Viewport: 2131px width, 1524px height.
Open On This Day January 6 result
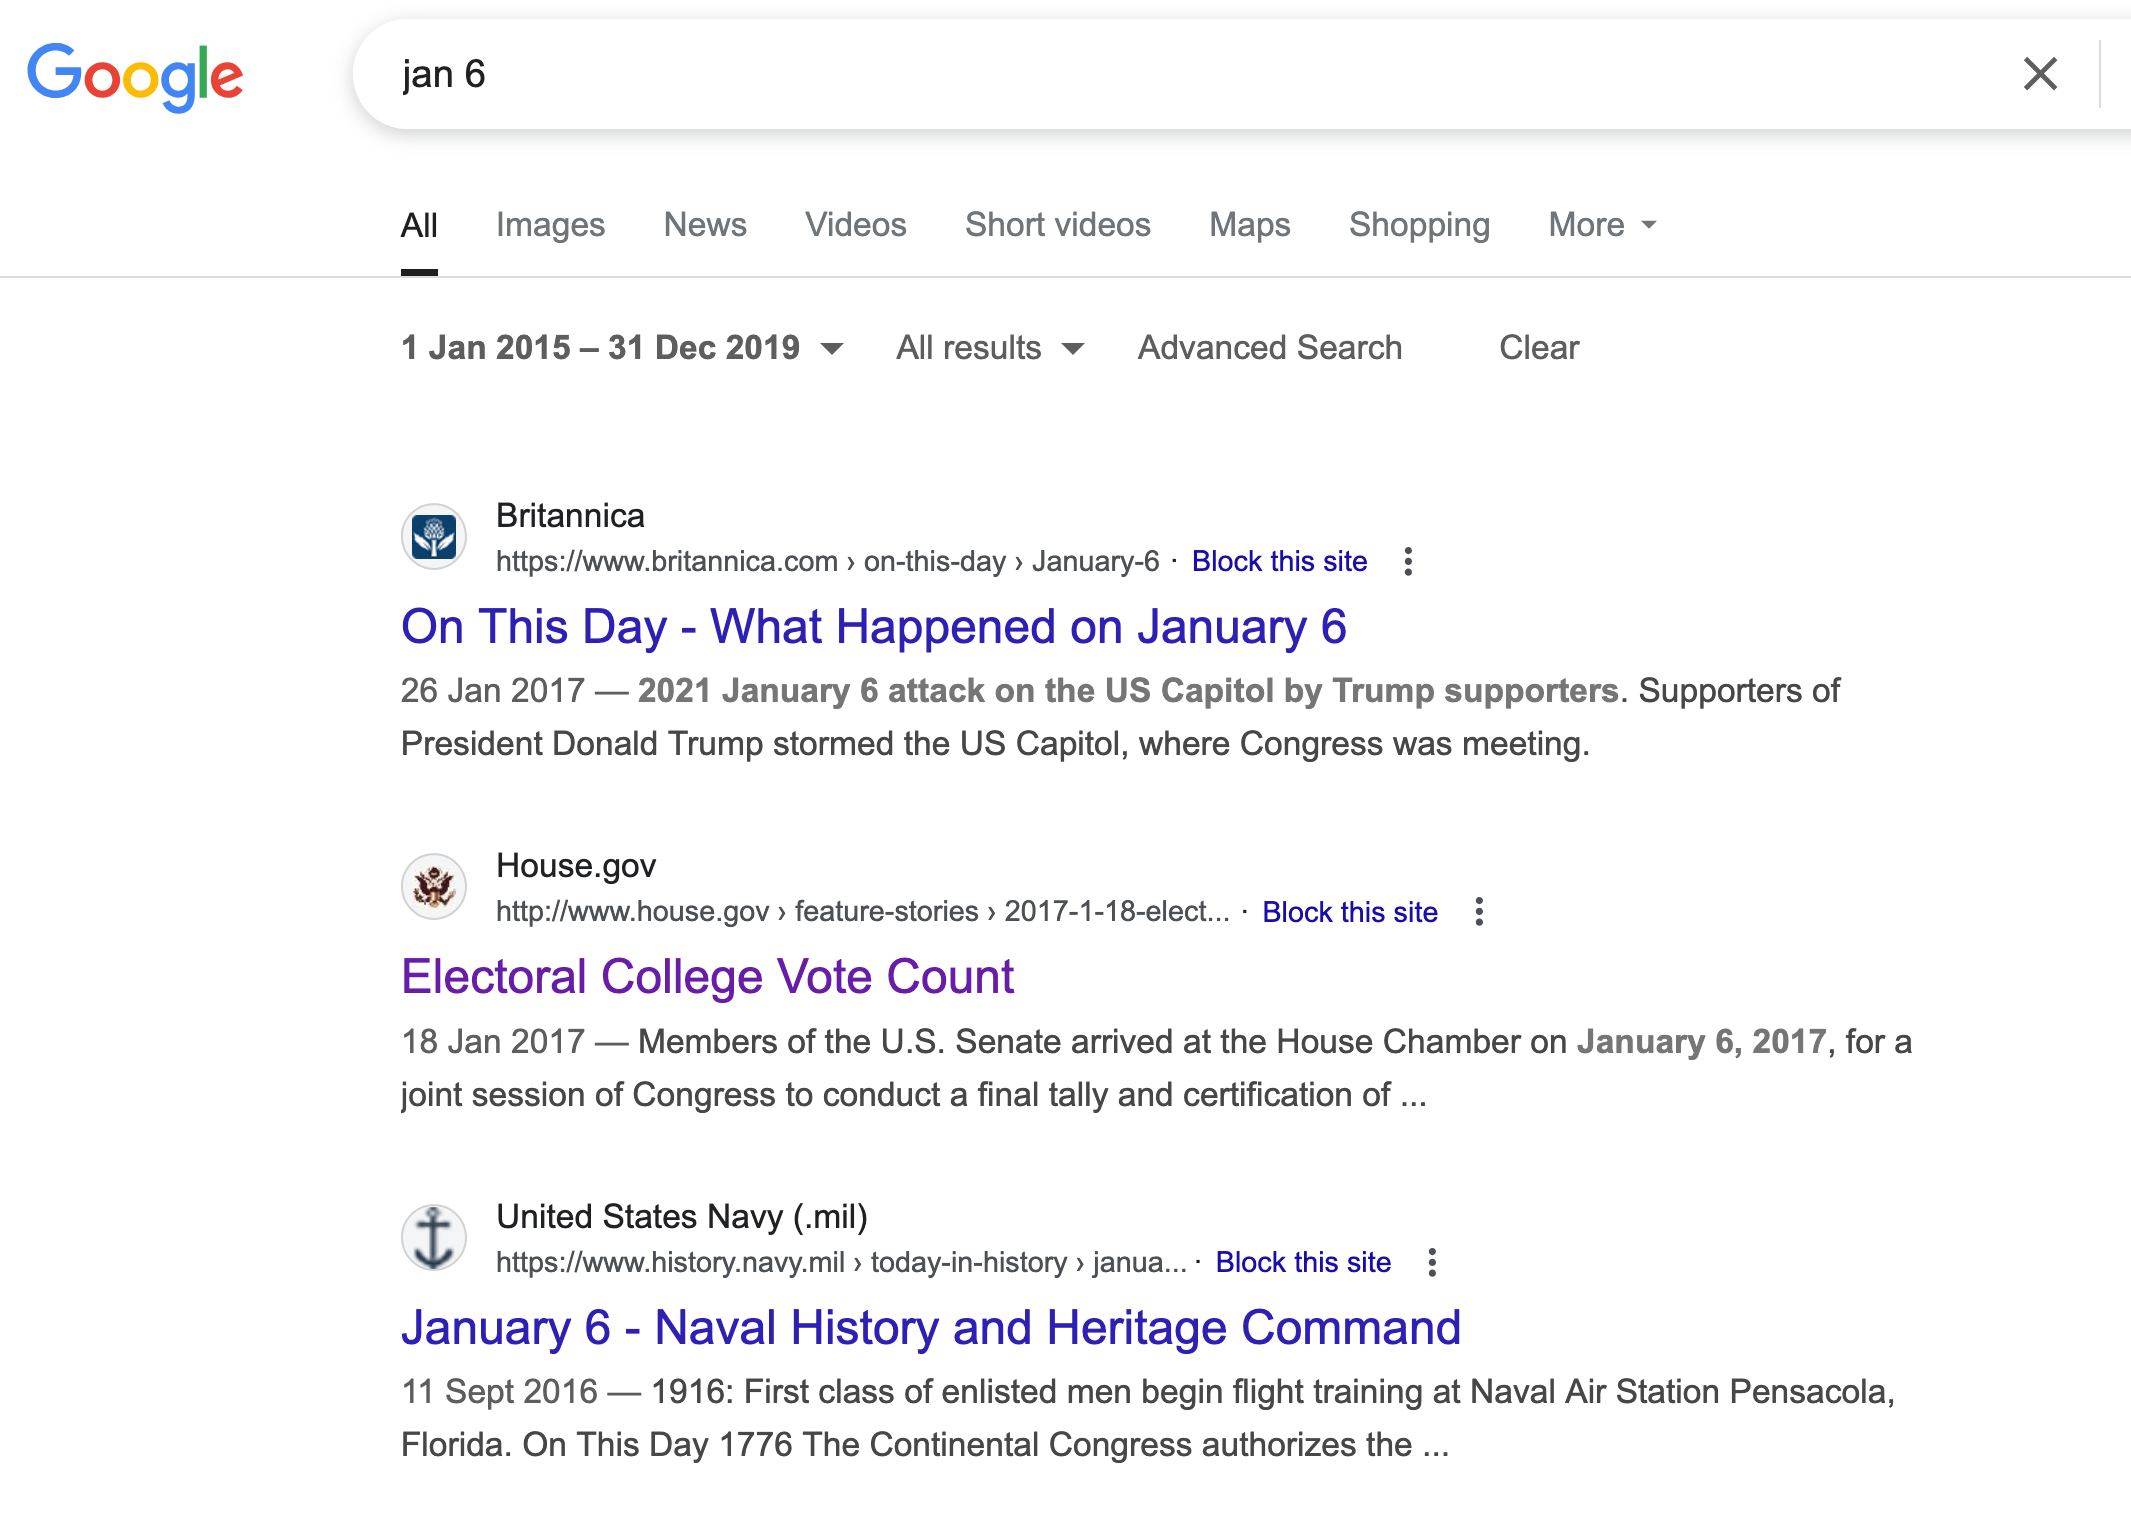click(x=873, y=627)
